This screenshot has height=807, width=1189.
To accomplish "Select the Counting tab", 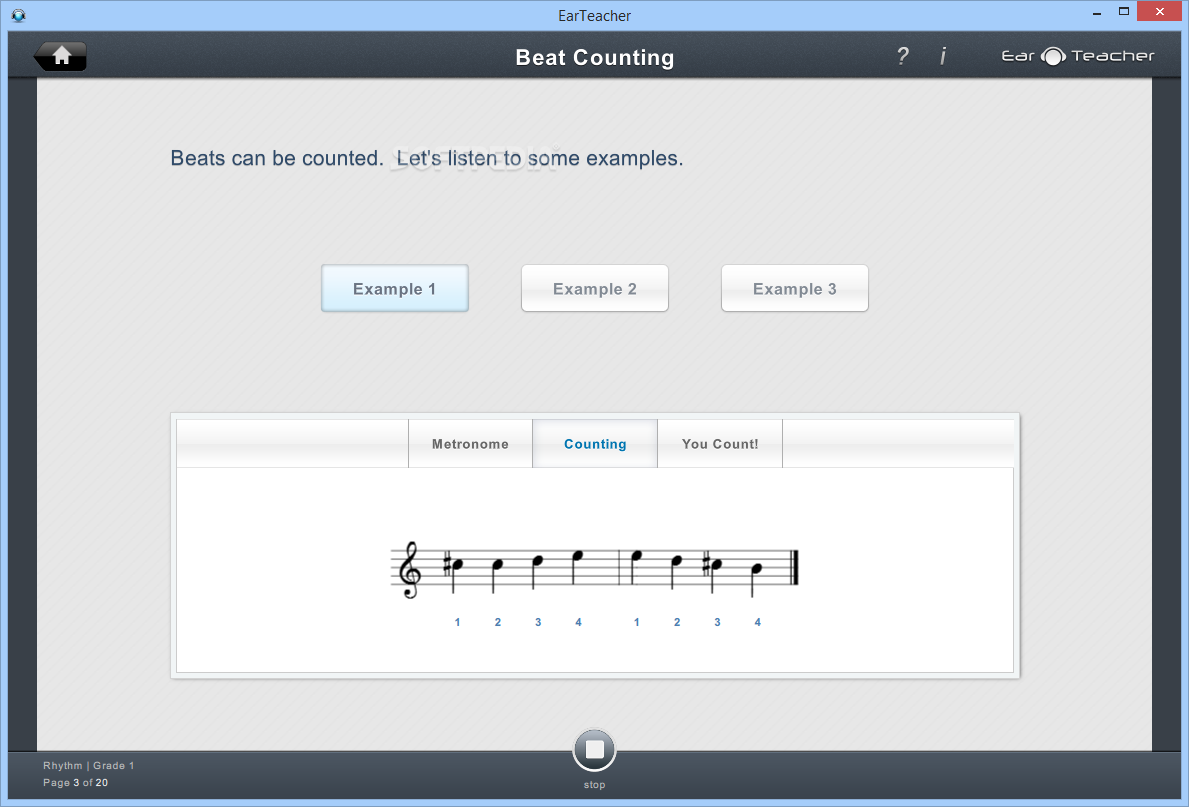I will pyautogui.click(x=595, y=444).
